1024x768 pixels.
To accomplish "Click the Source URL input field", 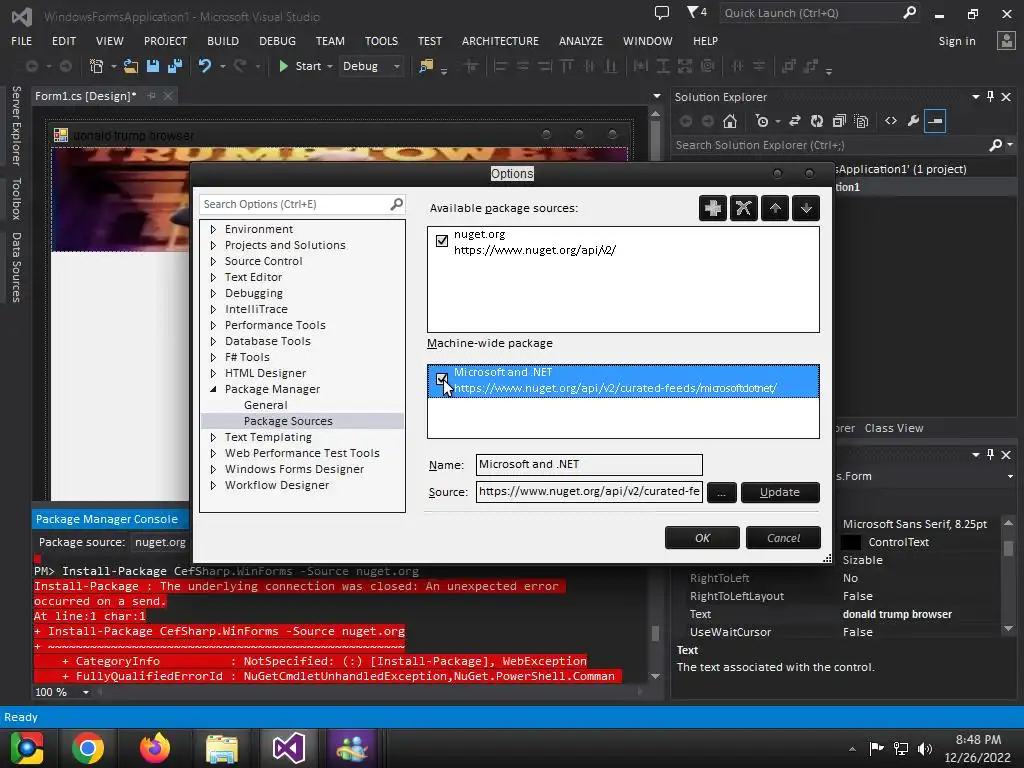I will pos(589,492).
